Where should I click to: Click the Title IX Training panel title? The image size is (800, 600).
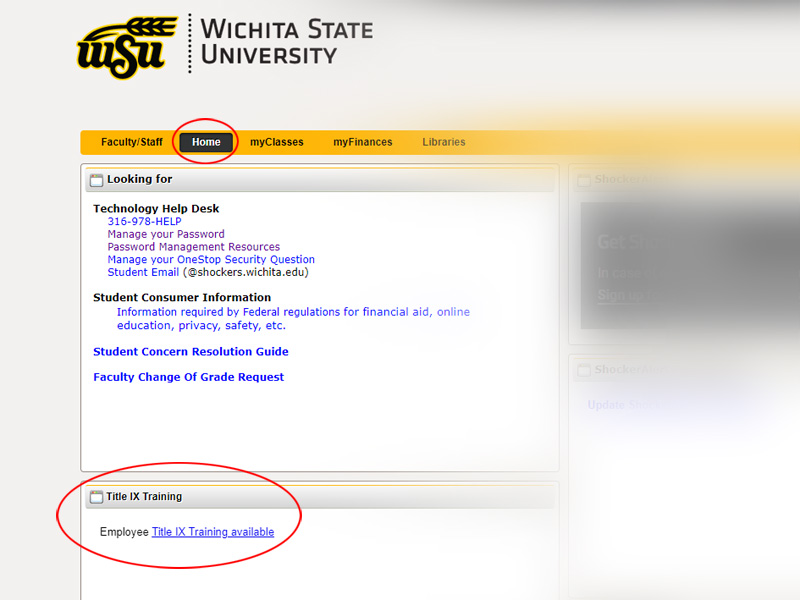click(x=144, y=496)
